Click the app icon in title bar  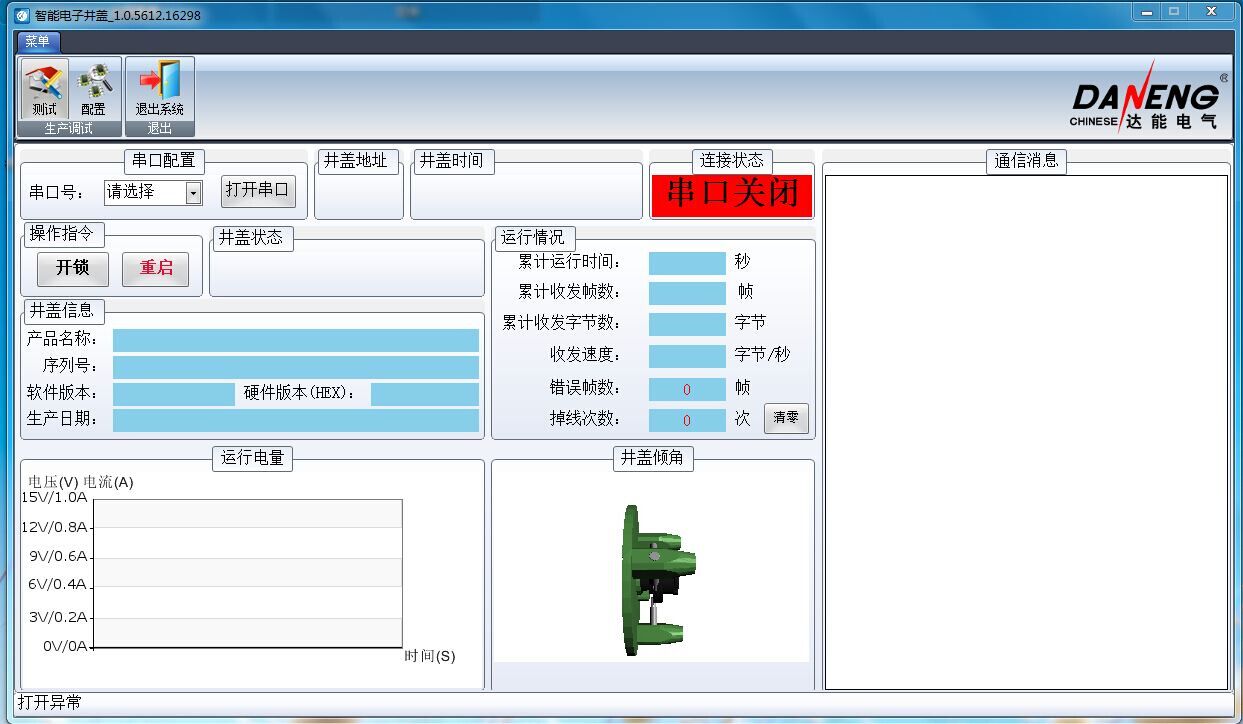coord(22,15)
